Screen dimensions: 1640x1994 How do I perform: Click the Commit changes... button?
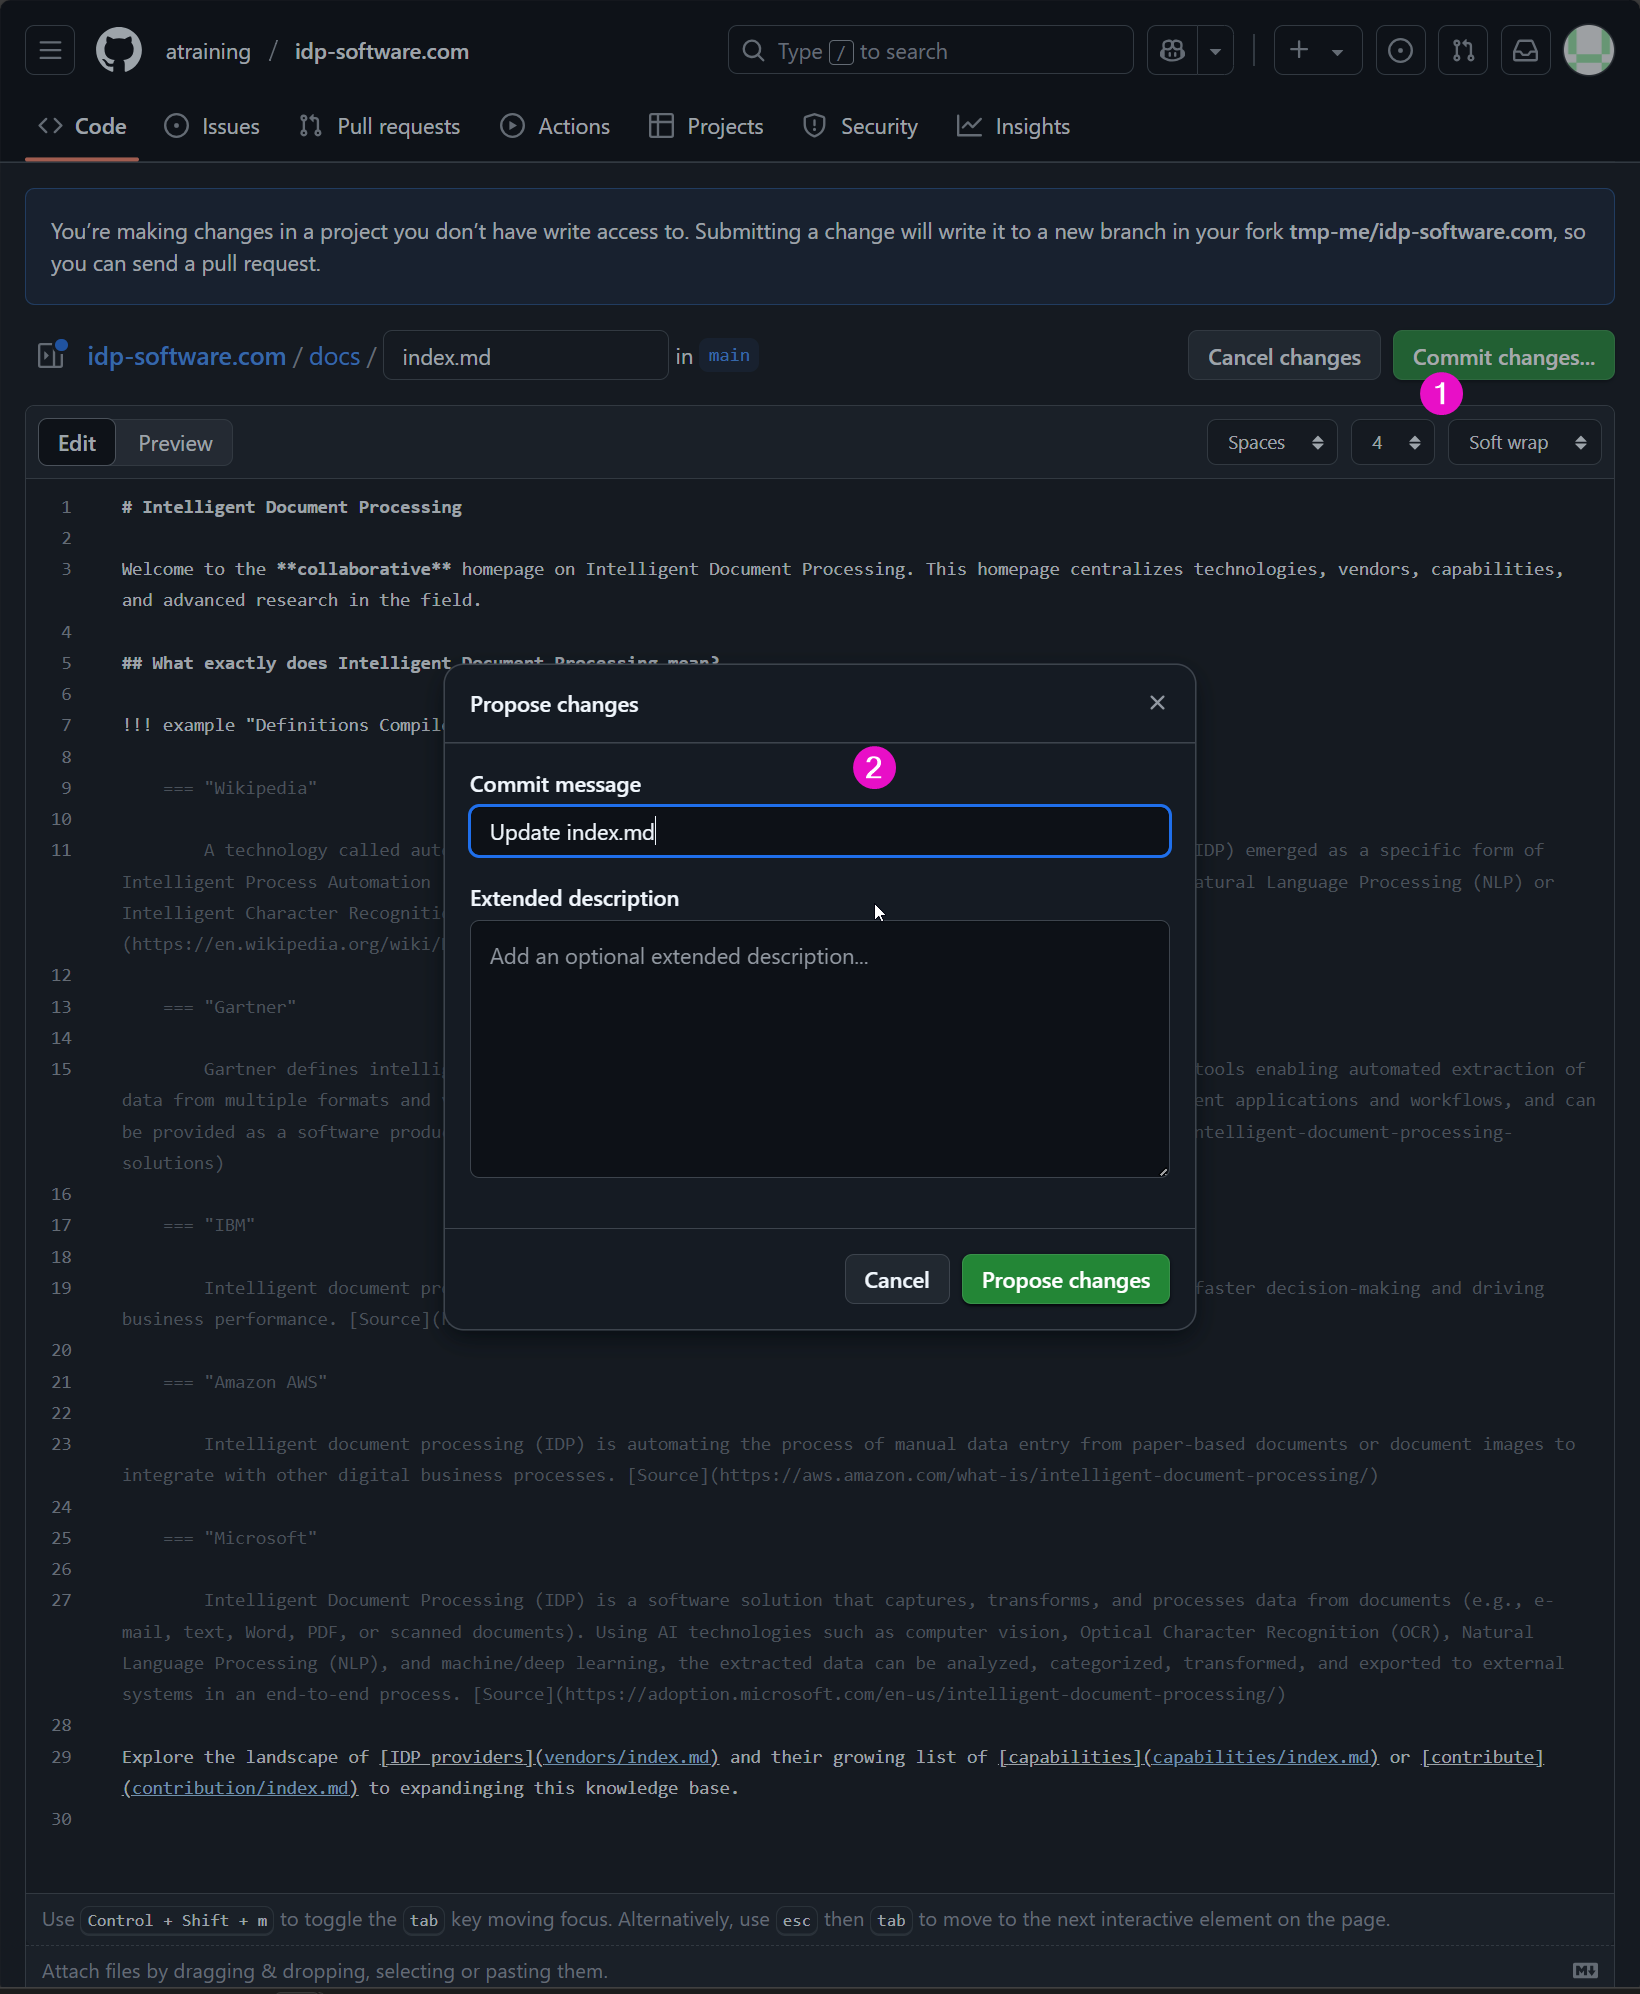(1503, 356)
